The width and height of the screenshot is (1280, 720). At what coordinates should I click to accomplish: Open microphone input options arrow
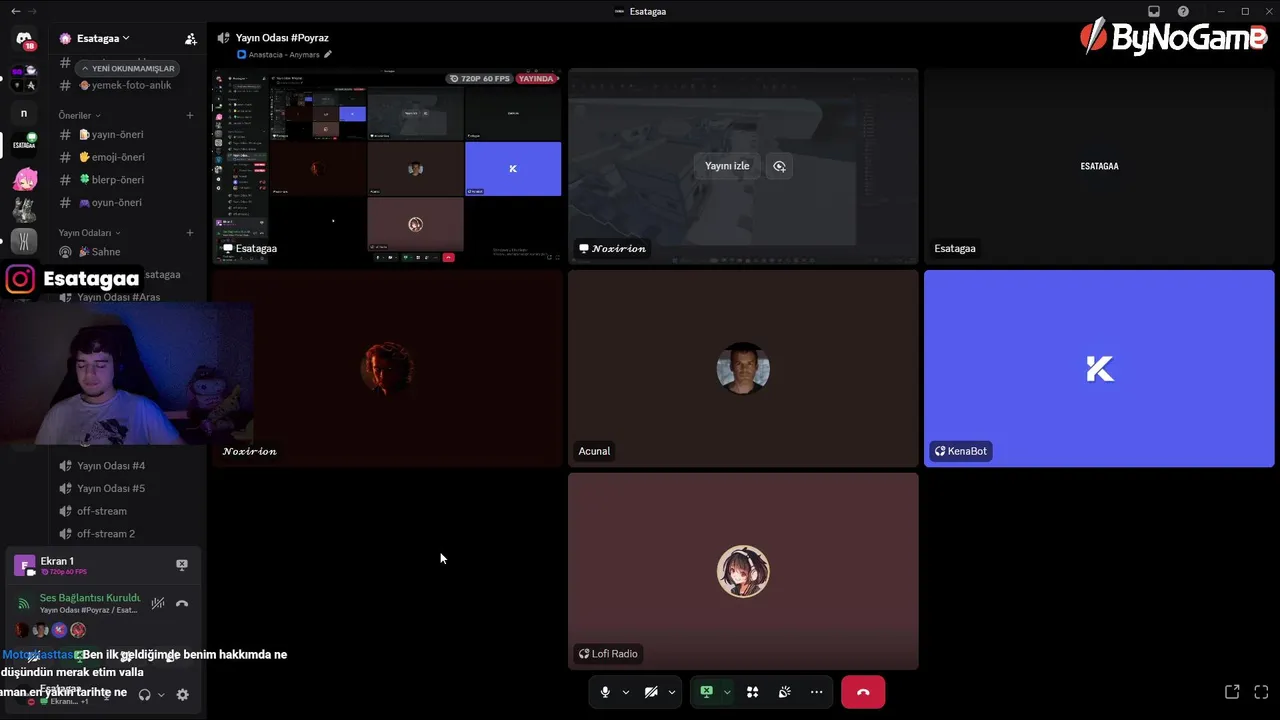626,692
